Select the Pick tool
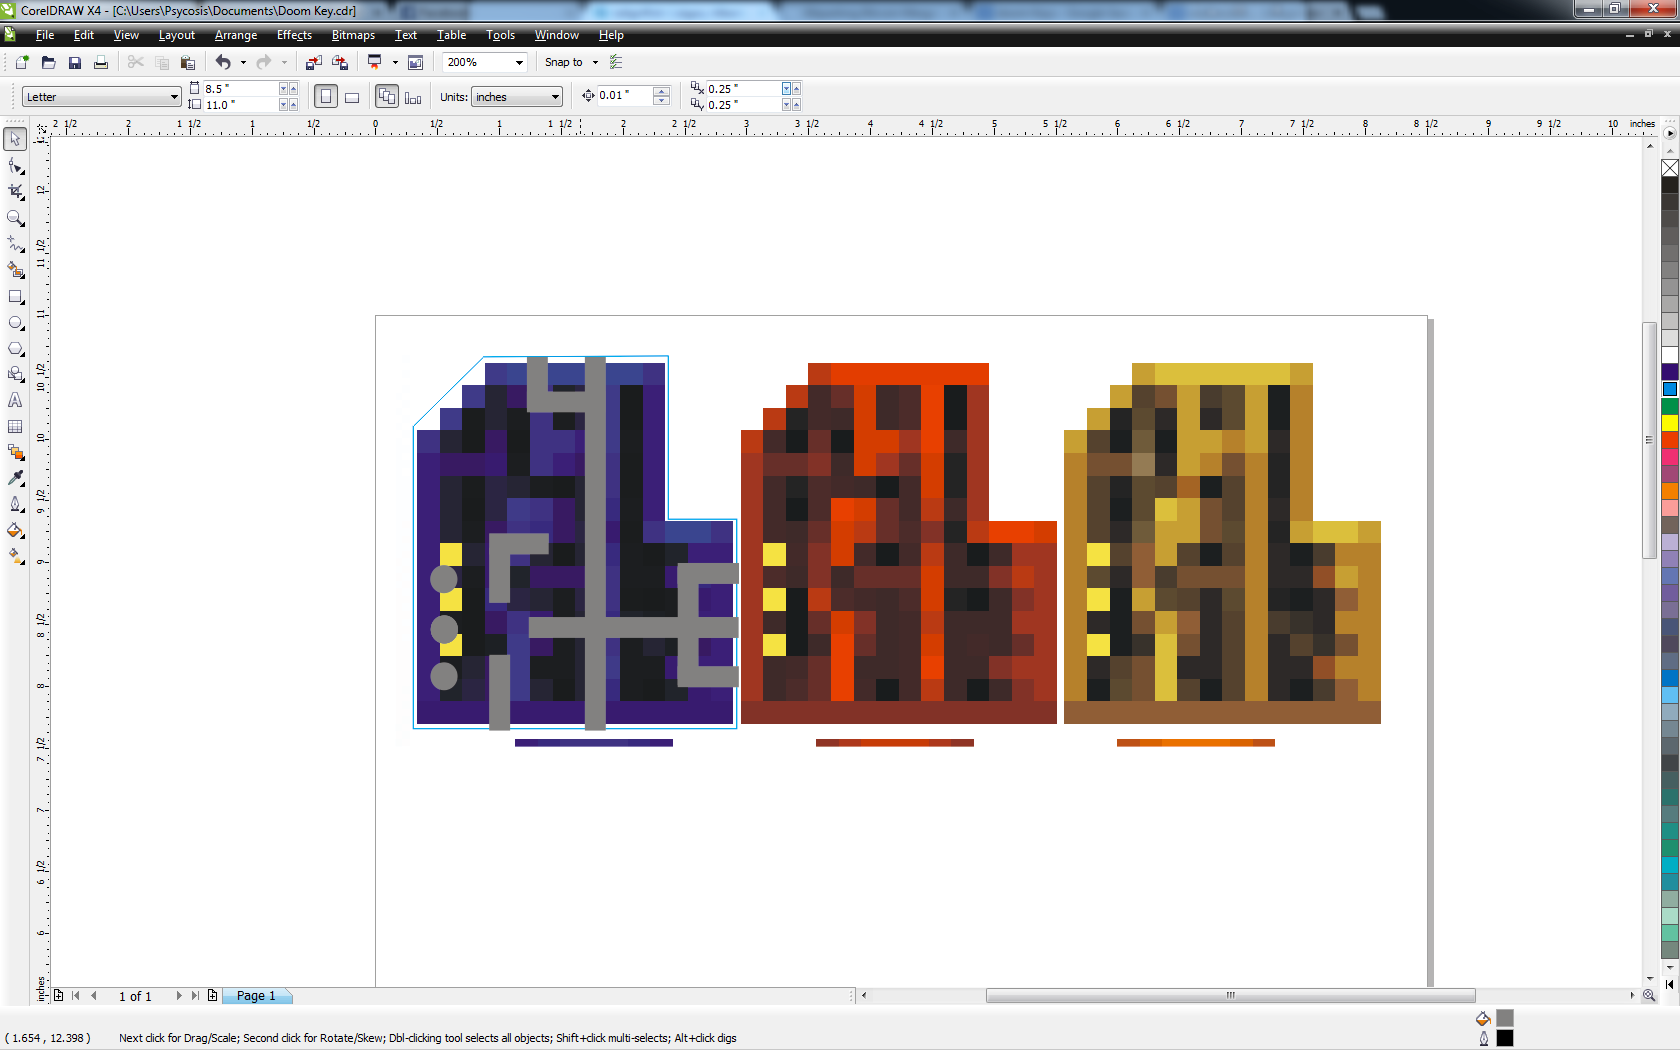The image size is (1680, 1050). coord(15,139)
